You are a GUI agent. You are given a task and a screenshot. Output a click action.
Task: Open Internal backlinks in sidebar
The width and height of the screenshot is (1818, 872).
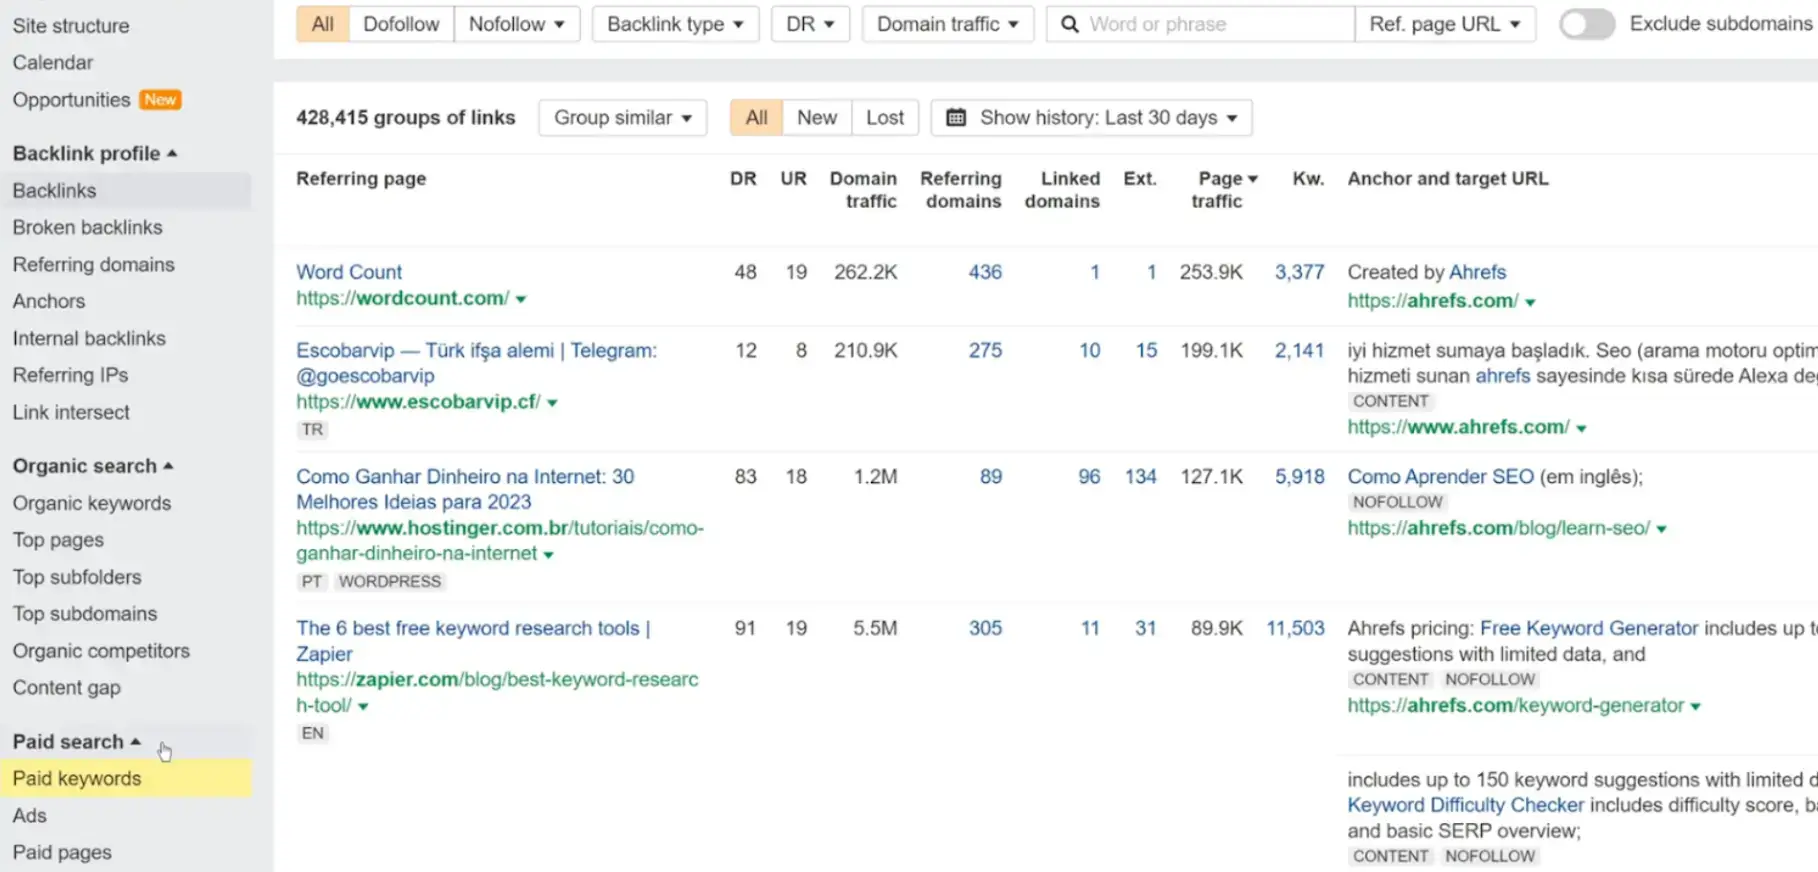point(89,339)
